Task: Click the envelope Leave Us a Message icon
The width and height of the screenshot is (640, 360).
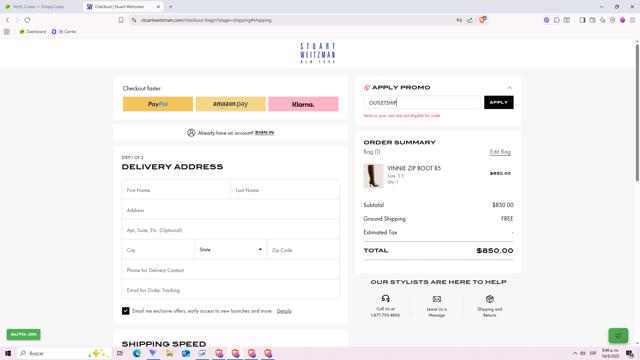Action: 437,299
